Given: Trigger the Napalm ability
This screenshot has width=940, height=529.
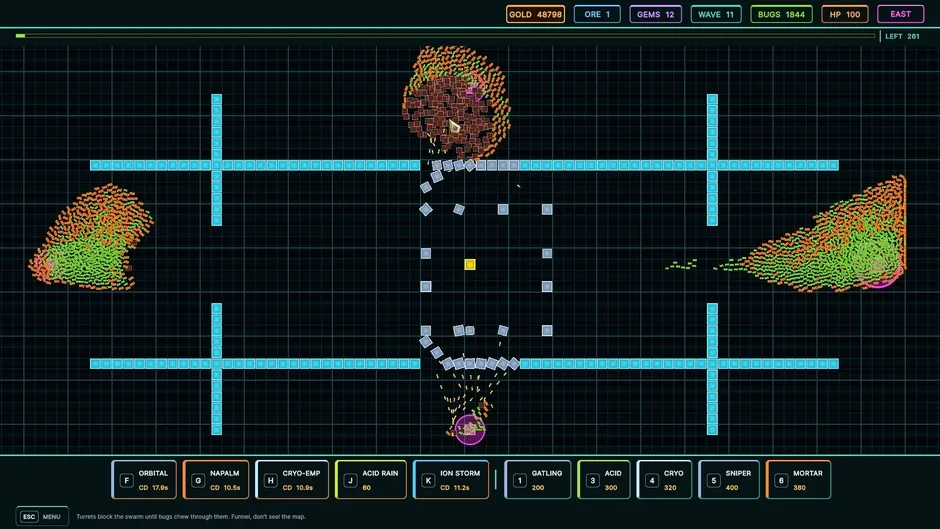Looking at the screenshot, I should 215,480.
